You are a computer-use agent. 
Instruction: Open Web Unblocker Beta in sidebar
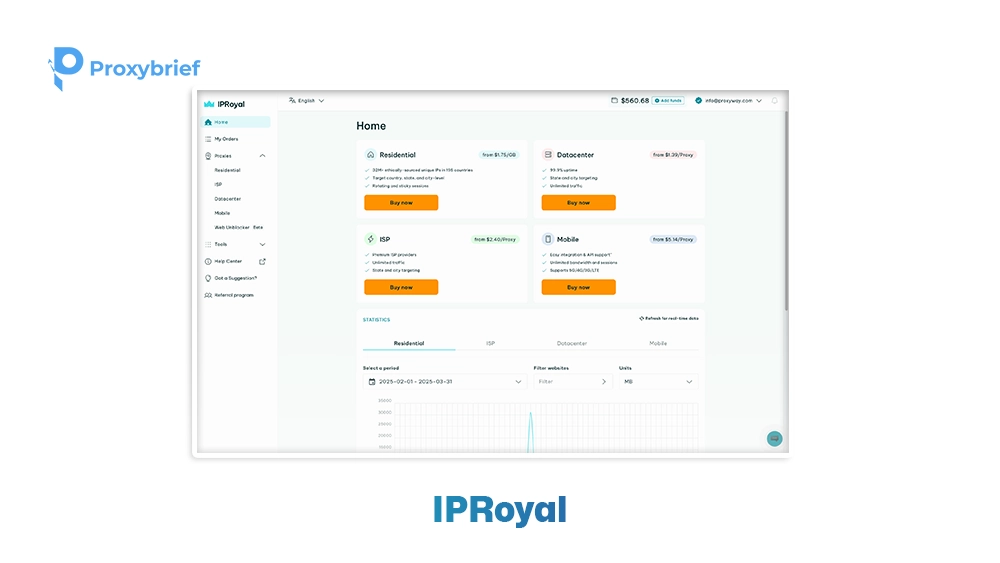coord(239,227)
